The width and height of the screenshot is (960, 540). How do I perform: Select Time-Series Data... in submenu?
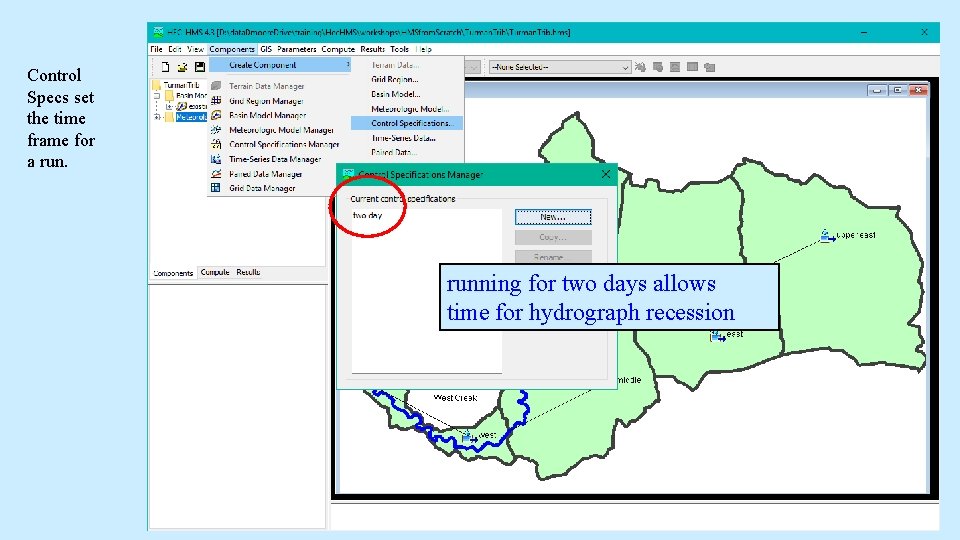click(403, 138)
